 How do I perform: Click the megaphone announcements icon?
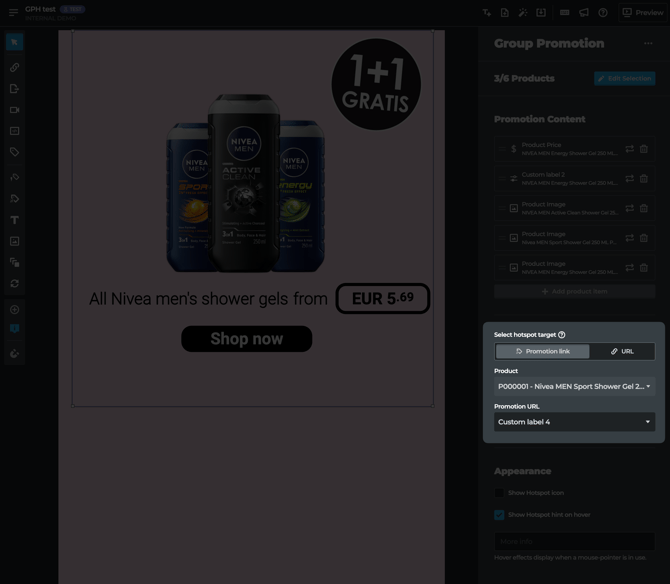(584, 13)
